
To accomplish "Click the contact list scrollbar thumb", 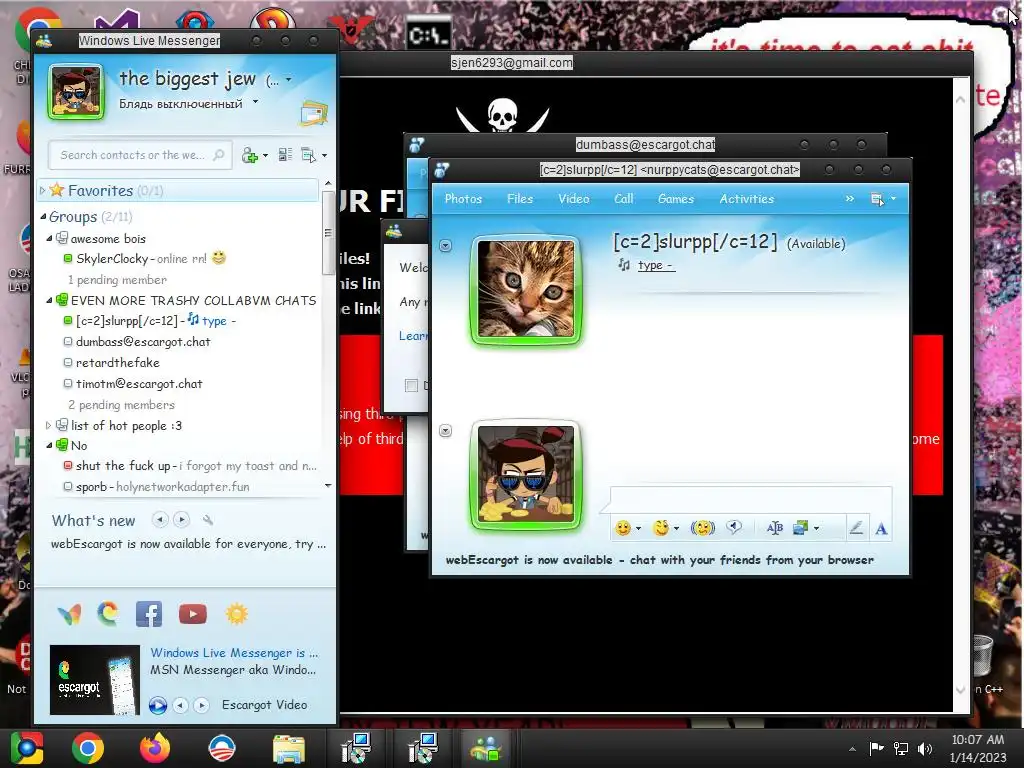I will pyautogui.click(x=328, y=232).
